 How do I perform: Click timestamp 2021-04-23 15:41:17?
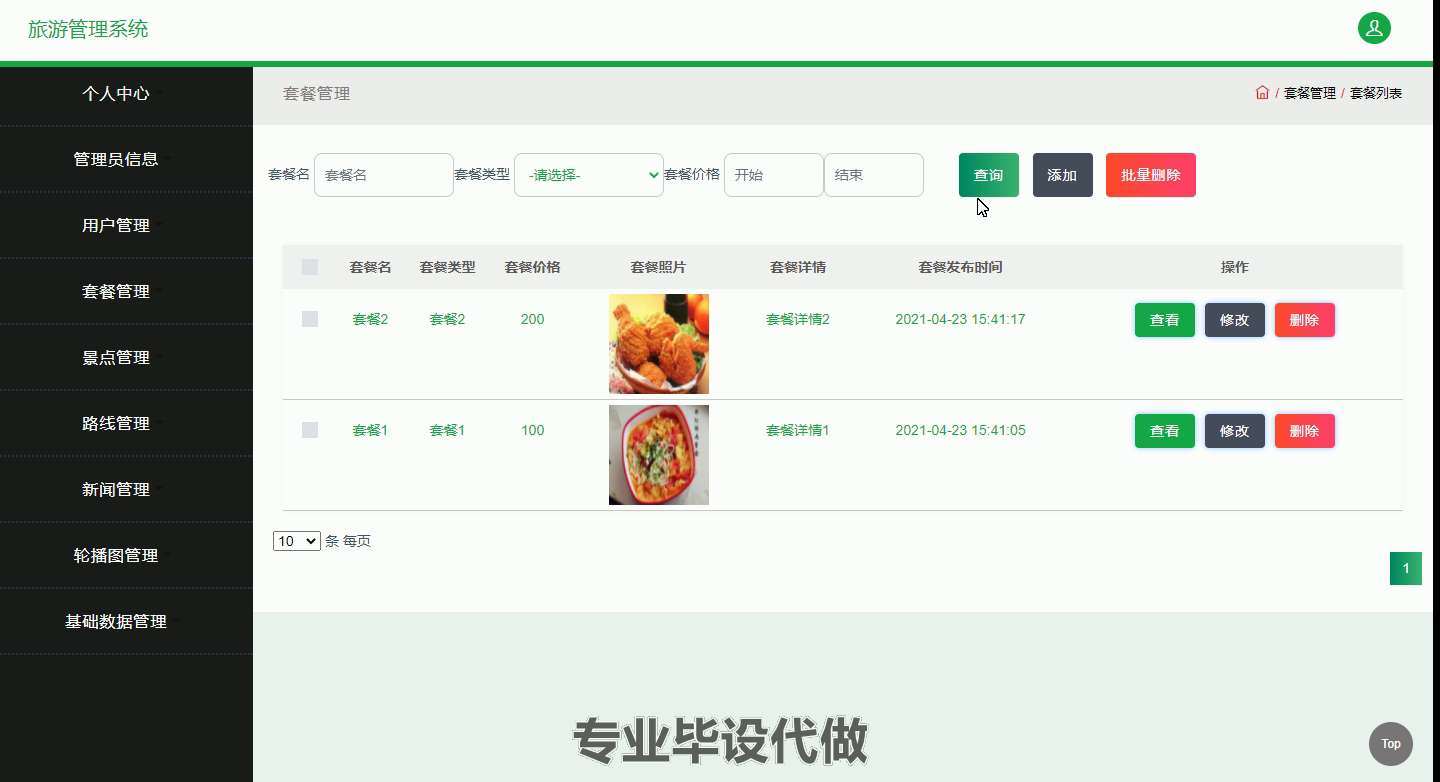960,319
